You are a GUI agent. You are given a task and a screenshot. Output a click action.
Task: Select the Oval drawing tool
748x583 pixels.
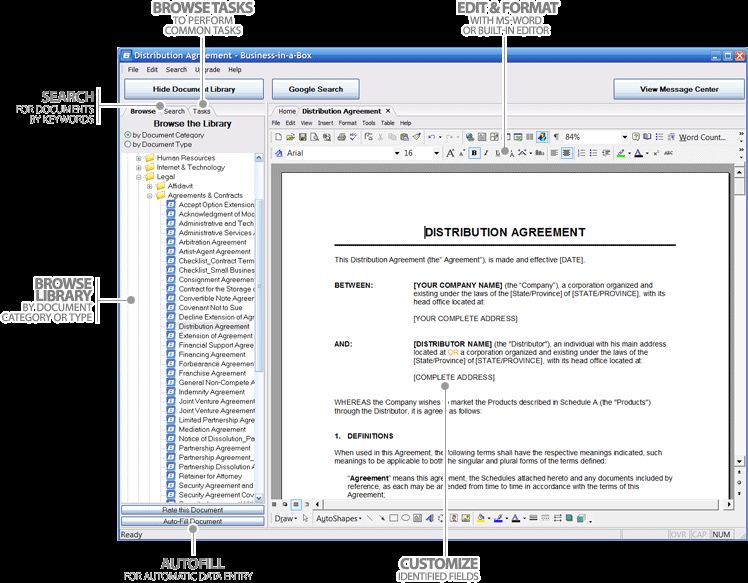[405, 518]
